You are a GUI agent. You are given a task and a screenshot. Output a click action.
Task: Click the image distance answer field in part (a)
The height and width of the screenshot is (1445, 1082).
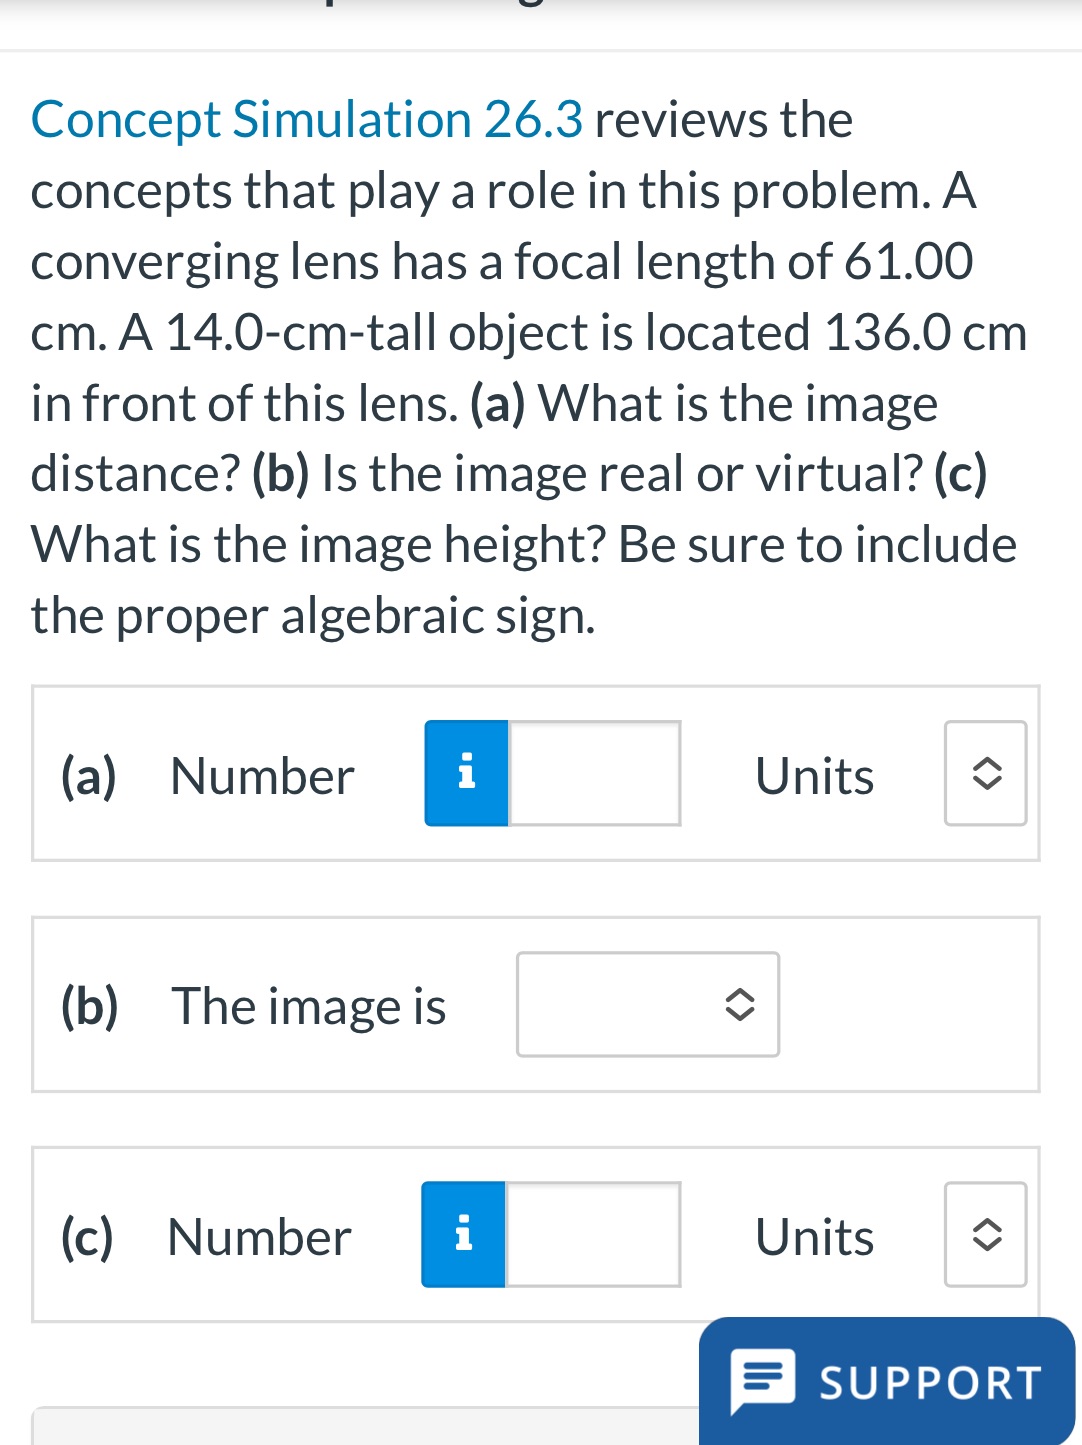click(593, 772)
